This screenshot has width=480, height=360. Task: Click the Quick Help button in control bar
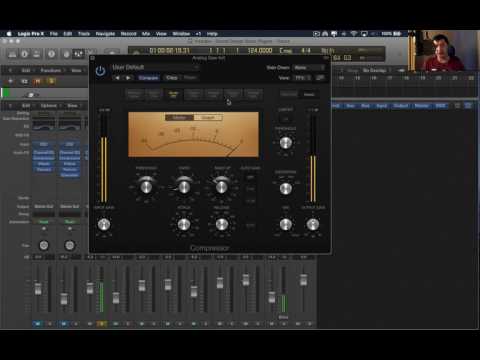click(x=51, y=54)
